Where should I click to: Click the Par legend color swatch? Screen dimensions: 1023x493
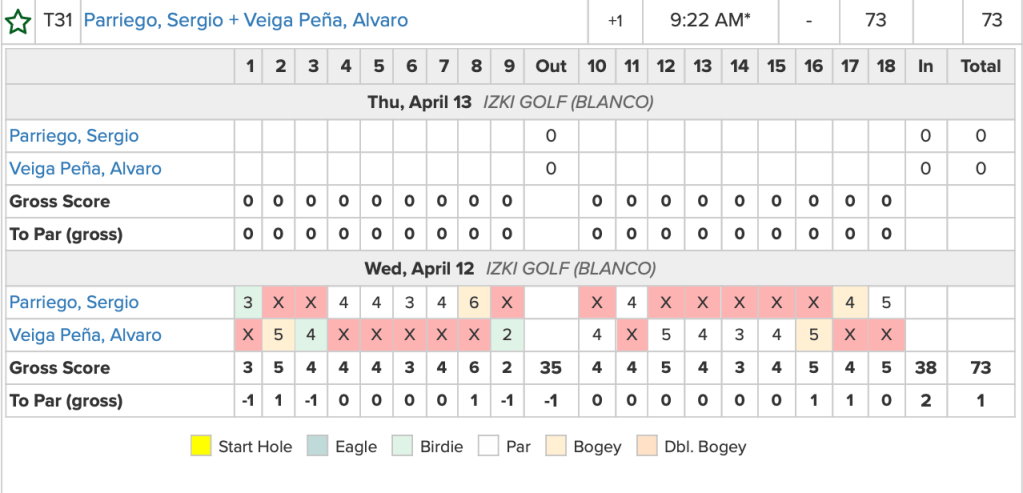click(x=488, y=446)
